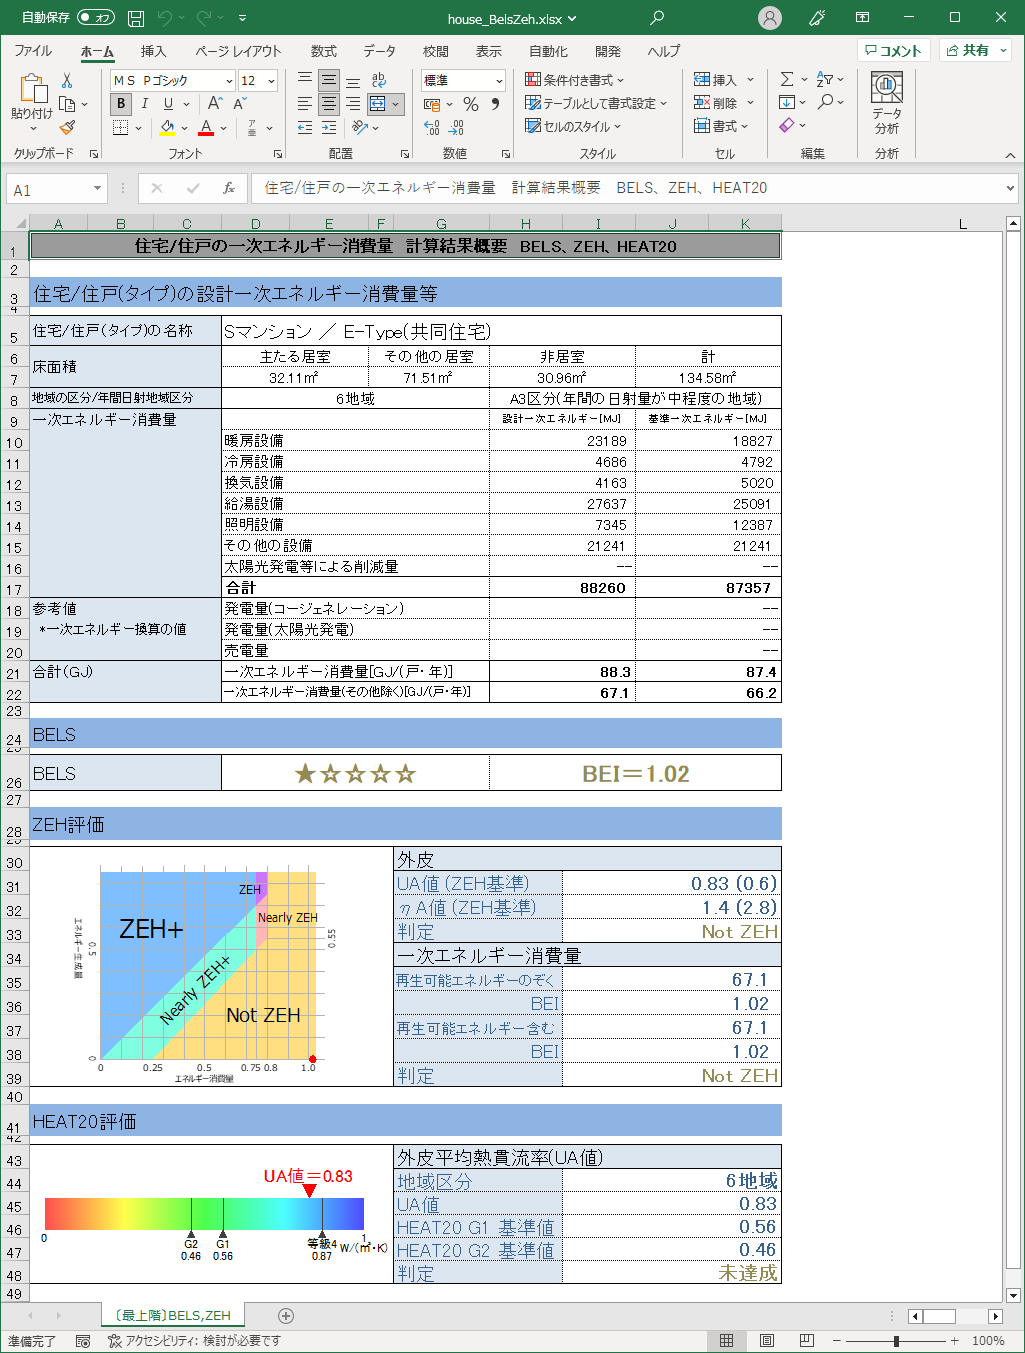Open the borders dropdown arrow

point(138,128)
